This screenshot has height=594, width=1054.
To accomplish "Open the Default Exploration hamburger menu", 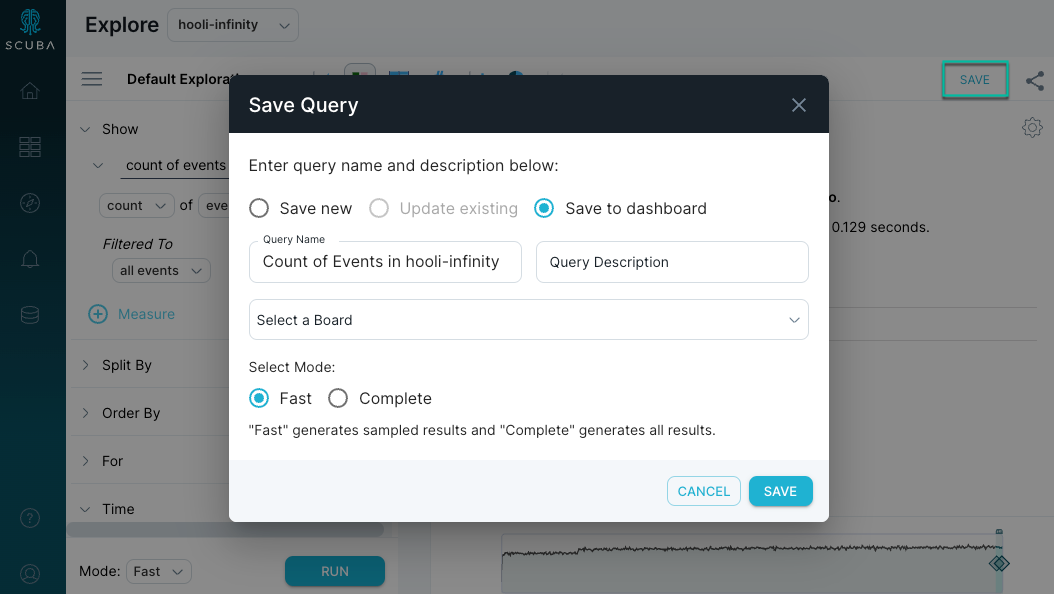I will (91, 79).
